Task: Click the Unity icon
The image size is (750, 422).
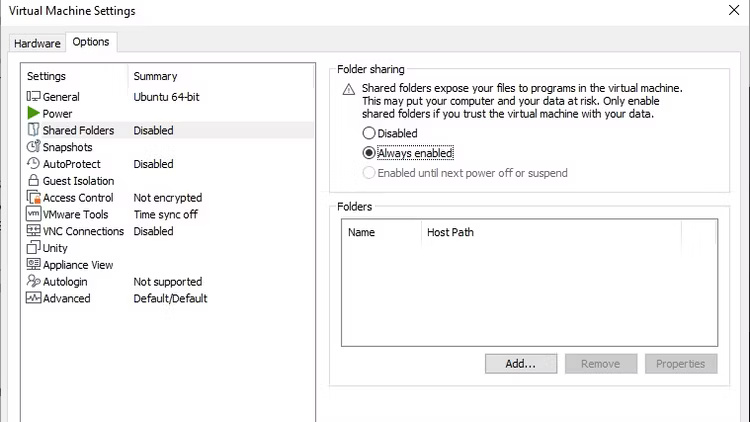Action: pyautogui.click(x=34, y=248)
